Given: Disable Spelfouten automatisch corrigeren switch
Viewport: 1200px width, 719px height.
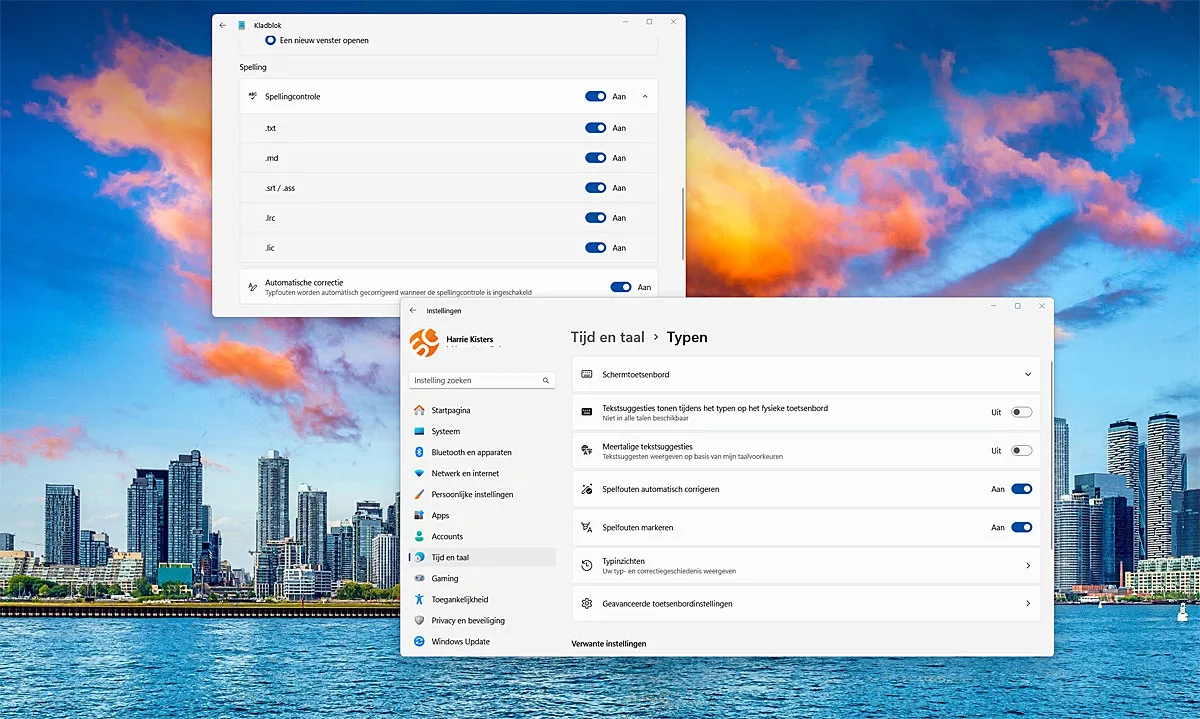Looking at the screenshot, I should 1021,489.
